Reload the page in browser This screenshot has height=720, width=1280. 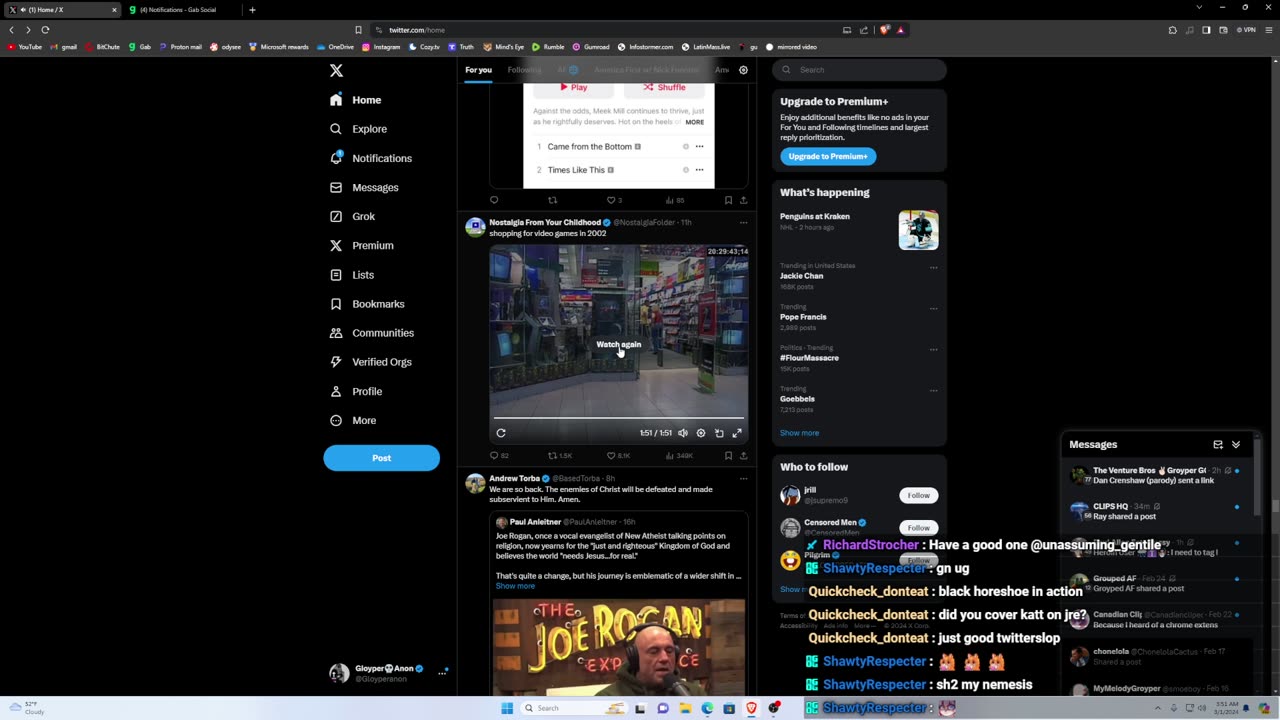coord(45,30)
